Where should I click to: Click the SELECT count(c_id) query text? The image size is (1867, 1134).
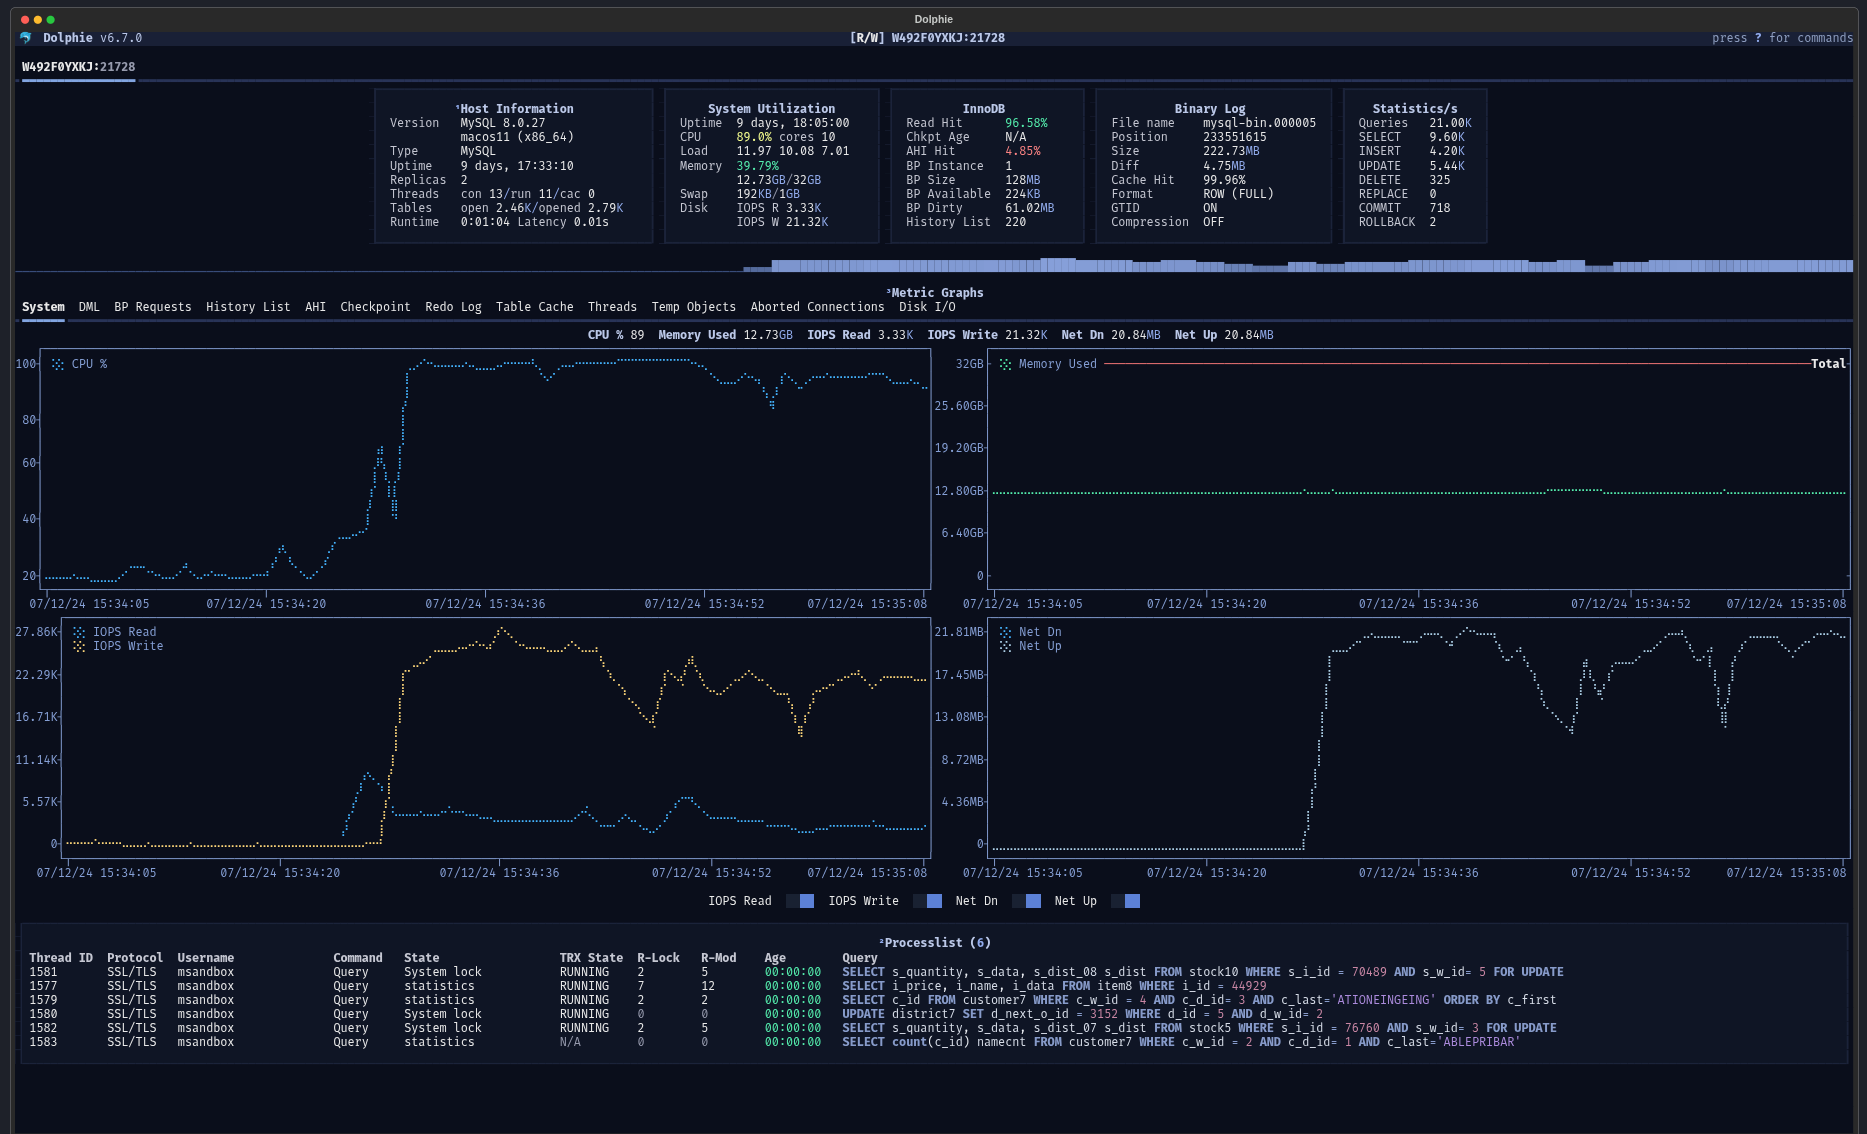pos(1181,1042)
